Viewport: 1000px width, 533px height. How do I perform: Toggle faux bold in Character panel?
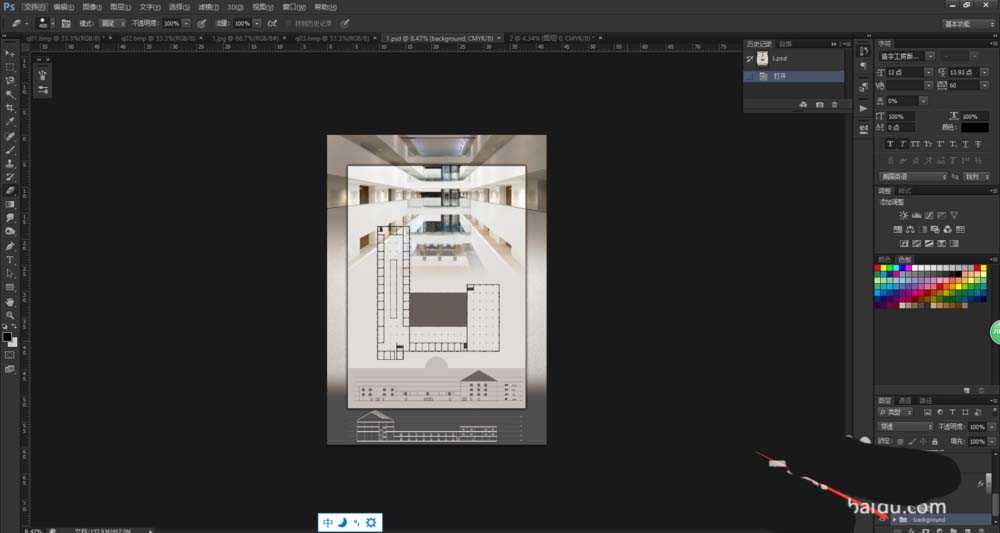(890, 143)
